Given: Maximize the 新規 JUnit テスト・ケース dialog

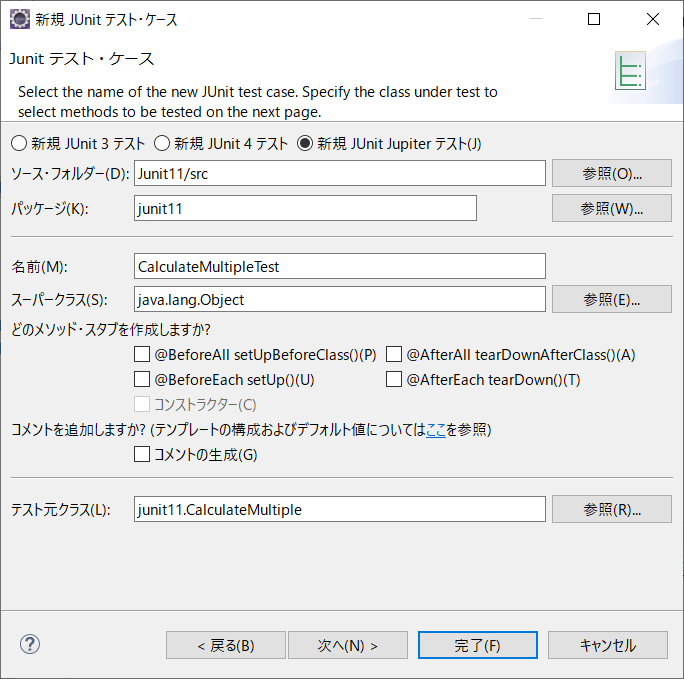Looking at the screenshot, I should pos(594,19).
